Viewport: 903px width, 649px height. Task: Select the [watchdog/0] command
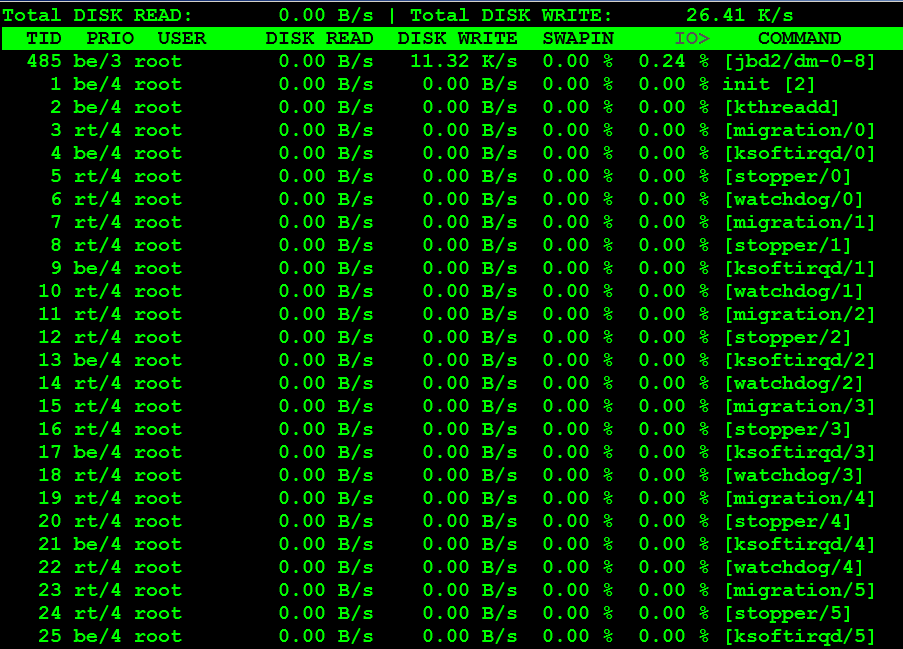pyautogui.click(x=794, y=199)
